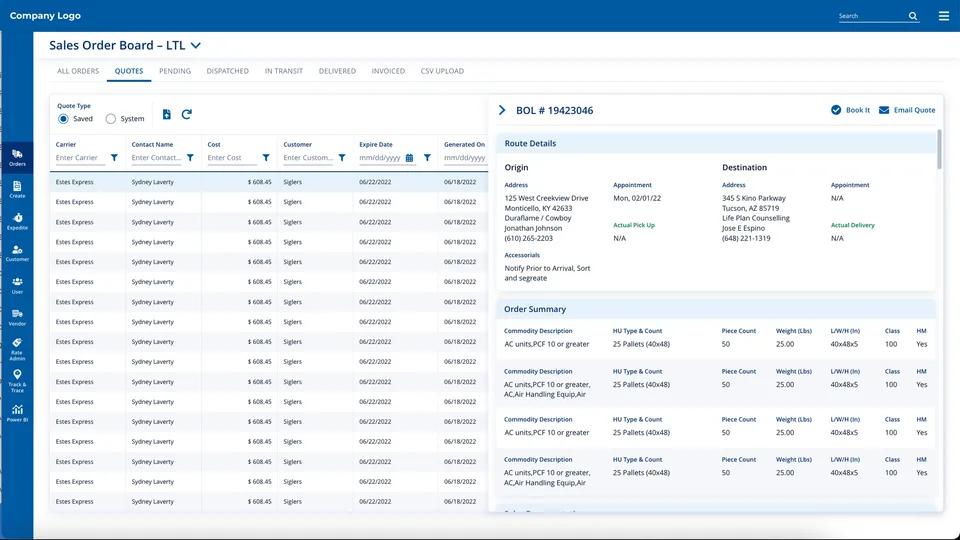Open the User sidebar icon

(x=17, y=285)
